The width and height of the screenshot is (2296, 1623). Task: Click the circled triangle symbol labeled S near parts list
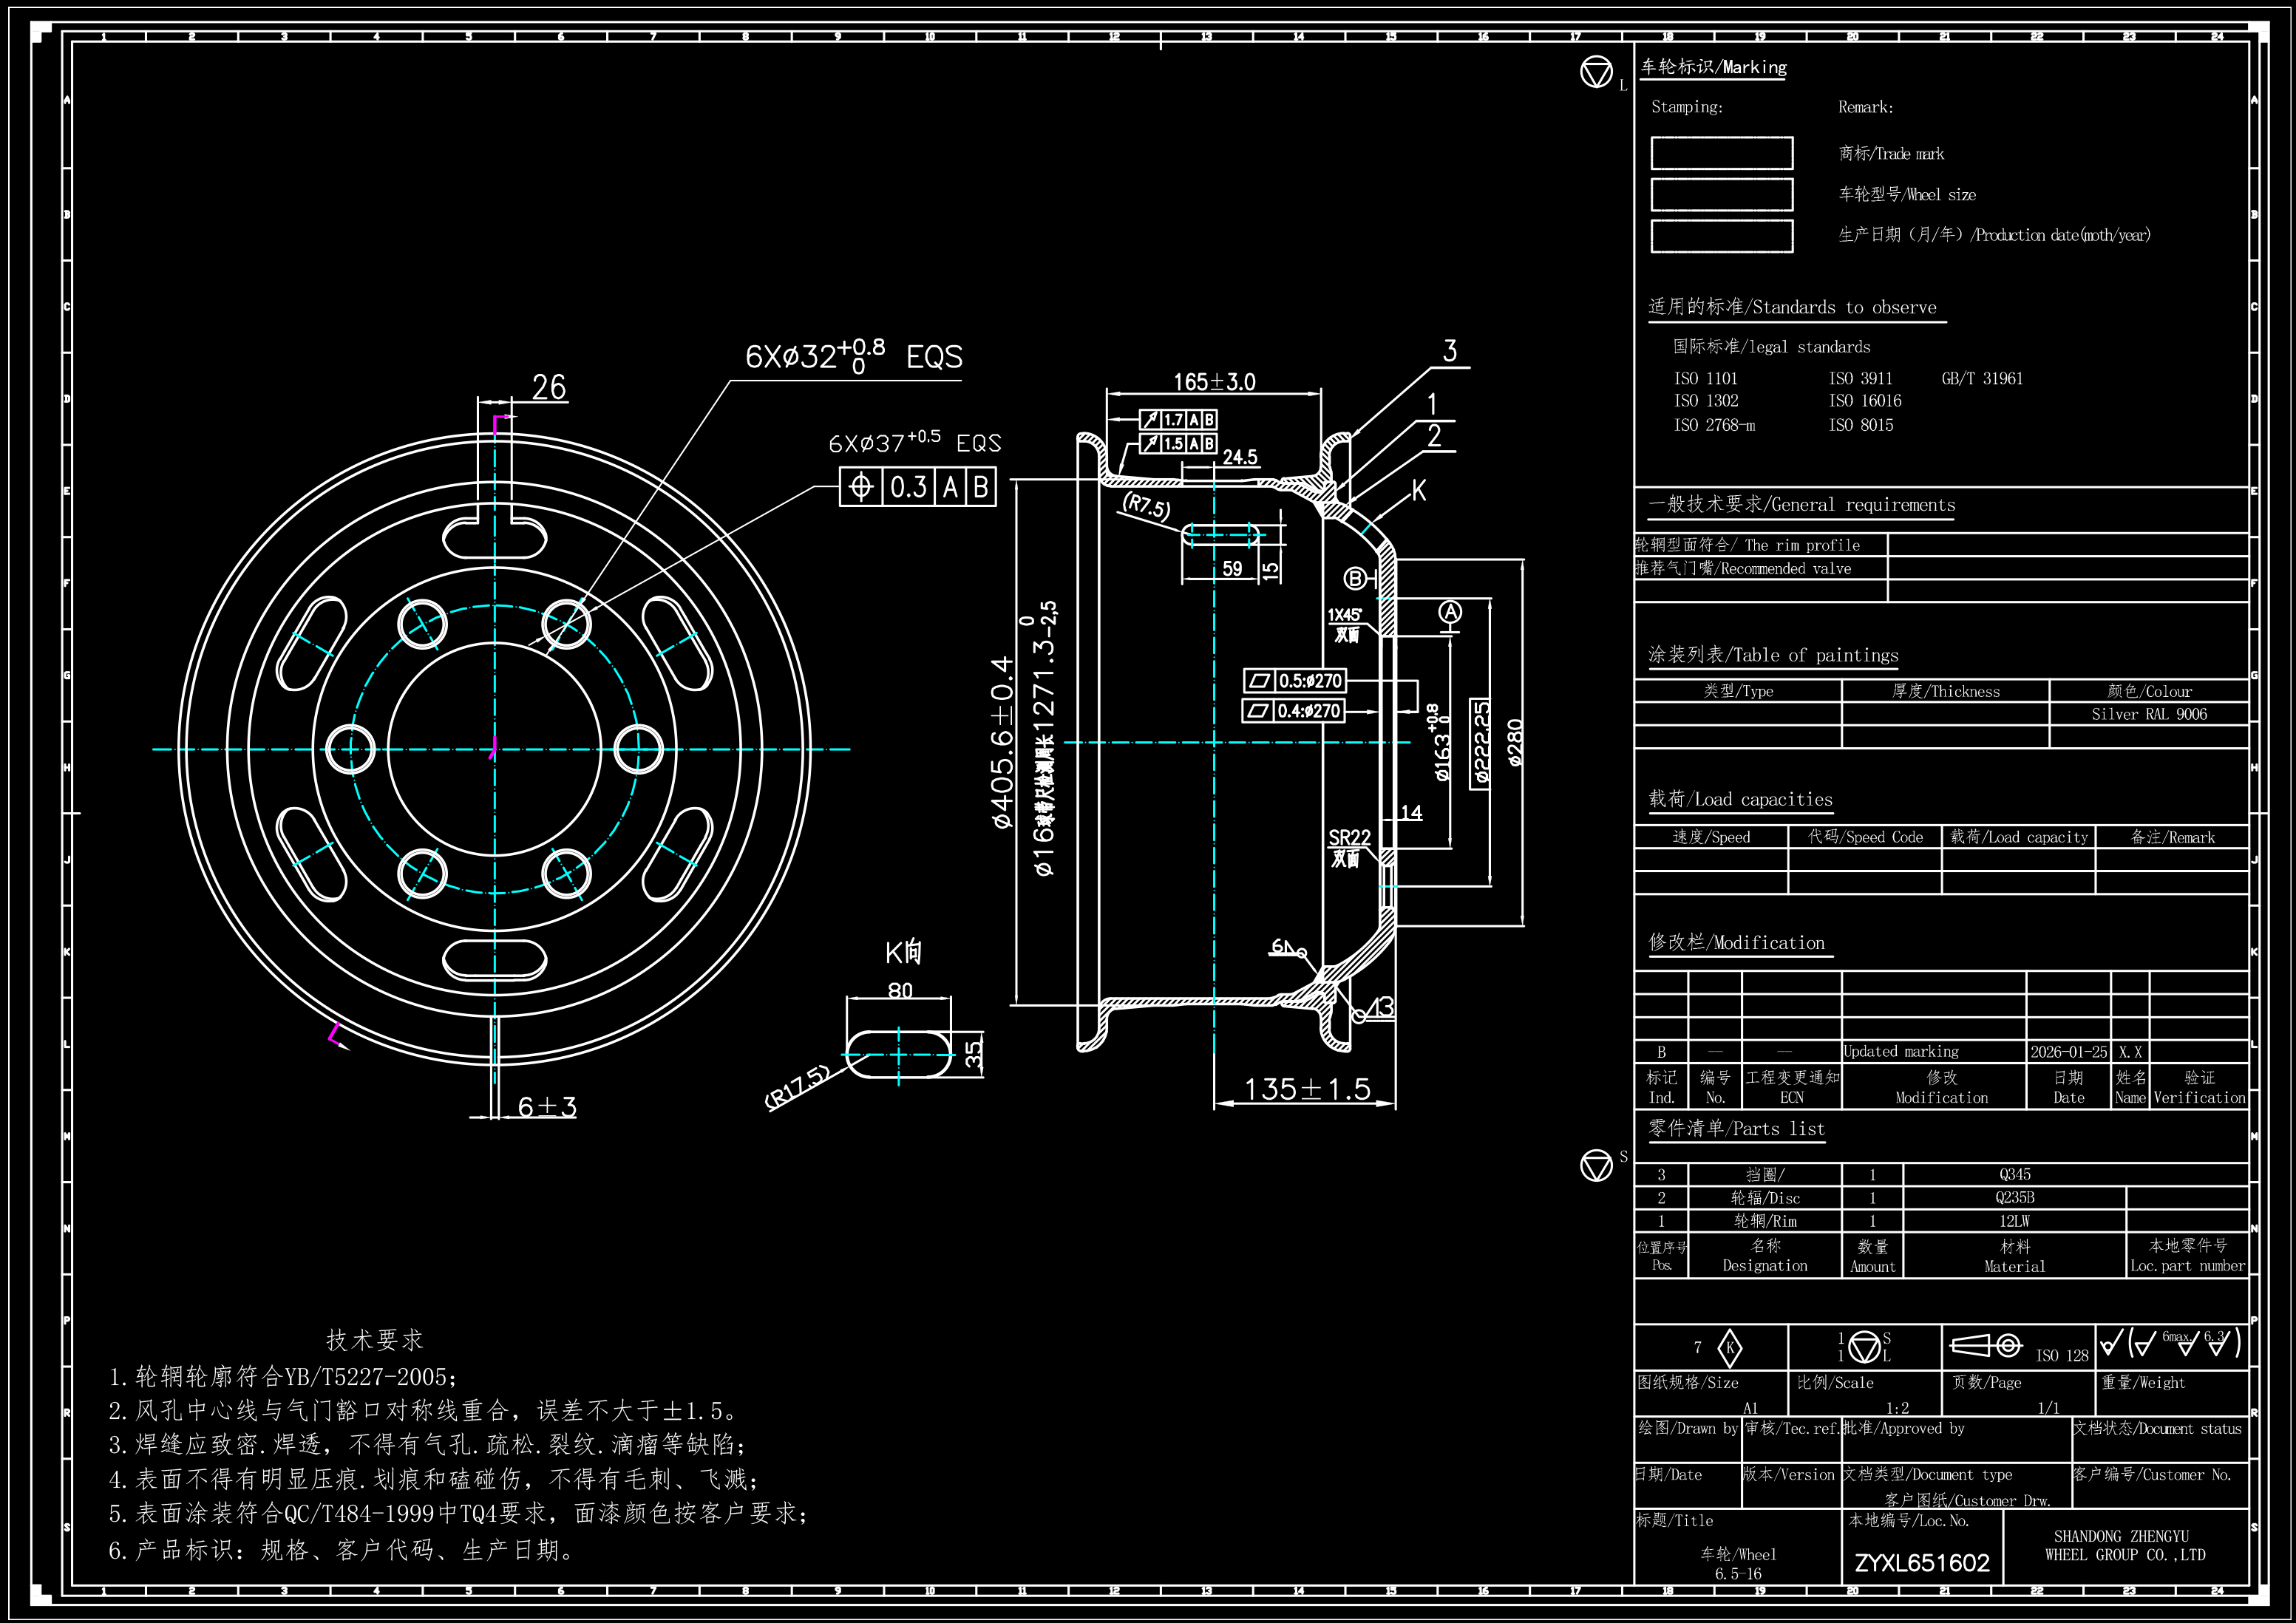click(1596, 1165)
